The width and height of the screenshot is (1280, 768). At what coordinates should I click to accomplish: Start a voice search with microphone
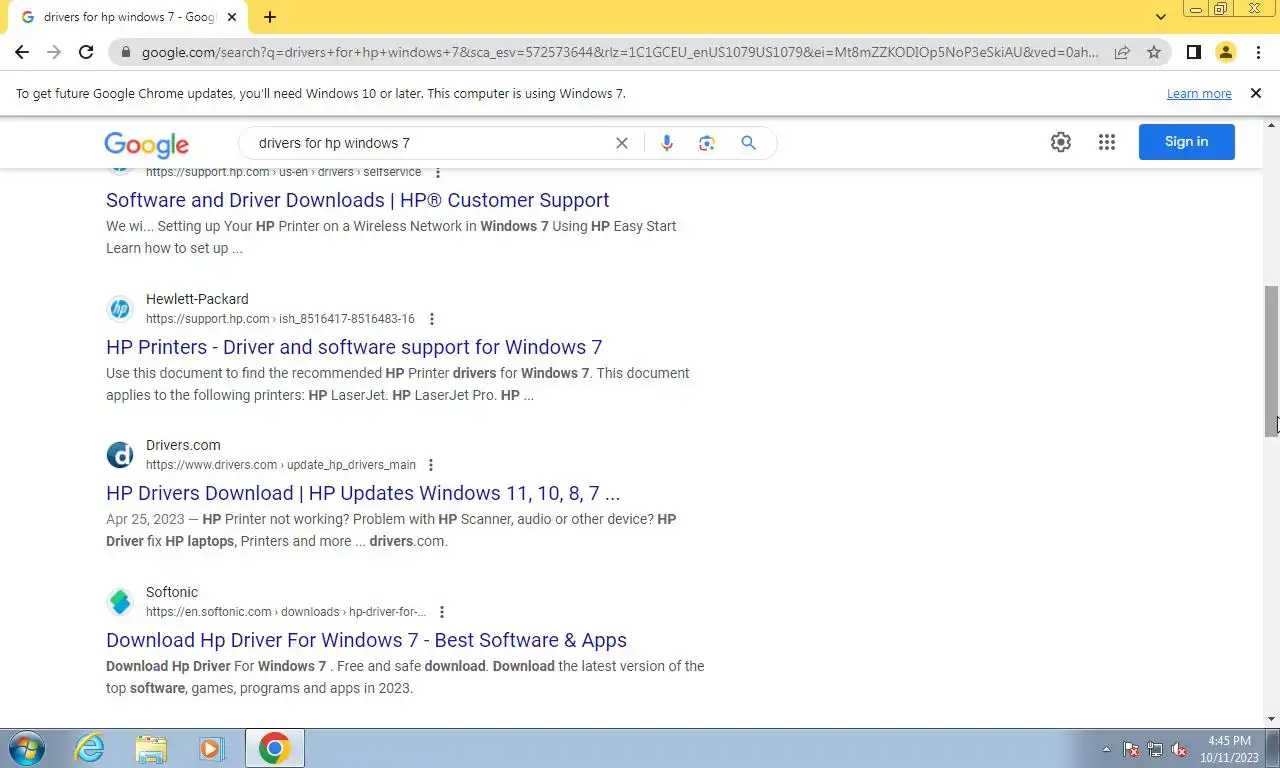point(667,143)
